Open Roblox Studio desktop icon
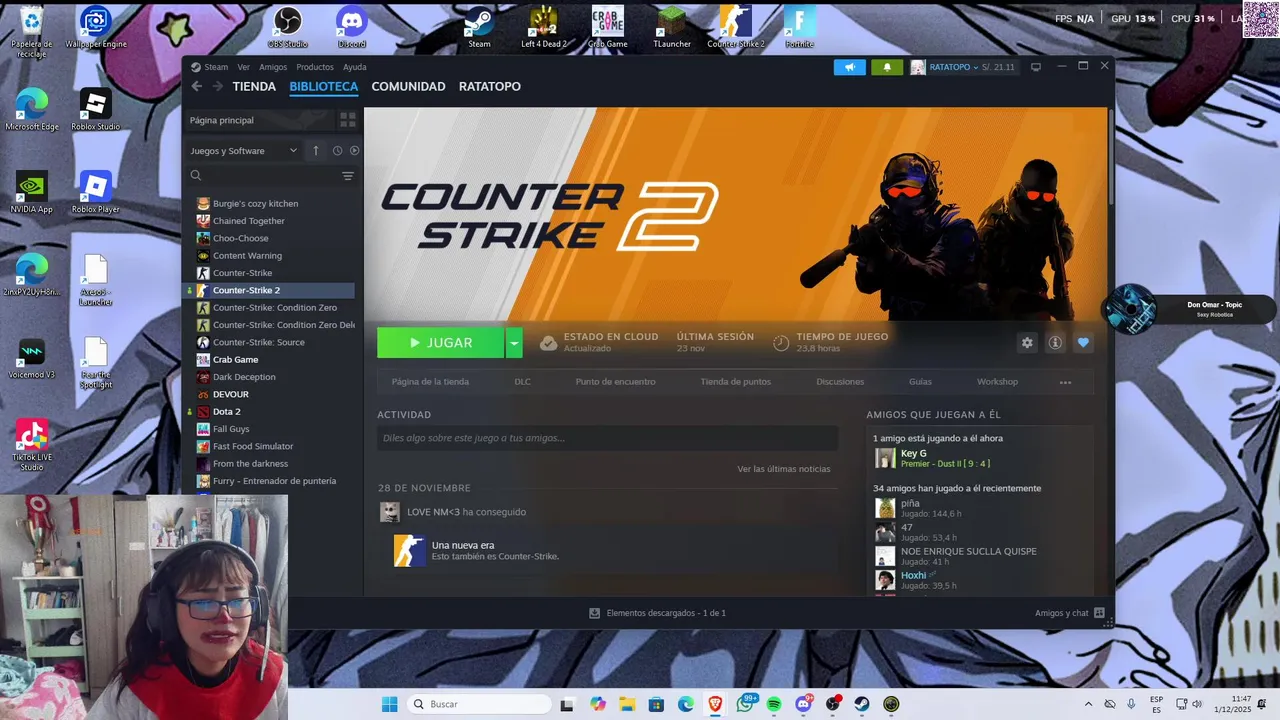Screen dimensions: 1280x720 (x=96, y=110)
